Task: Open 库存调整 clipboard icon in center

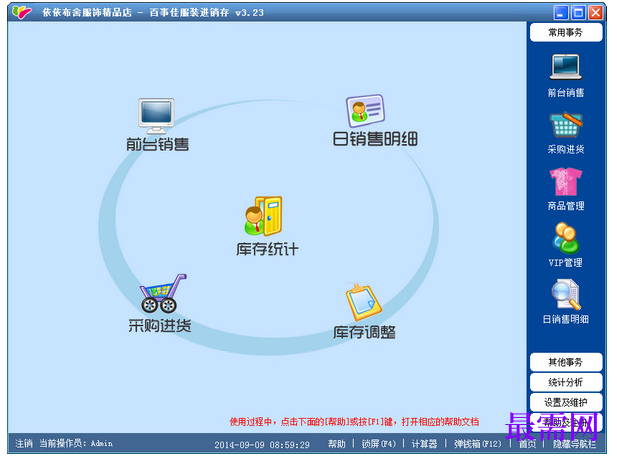Action: 363,302
